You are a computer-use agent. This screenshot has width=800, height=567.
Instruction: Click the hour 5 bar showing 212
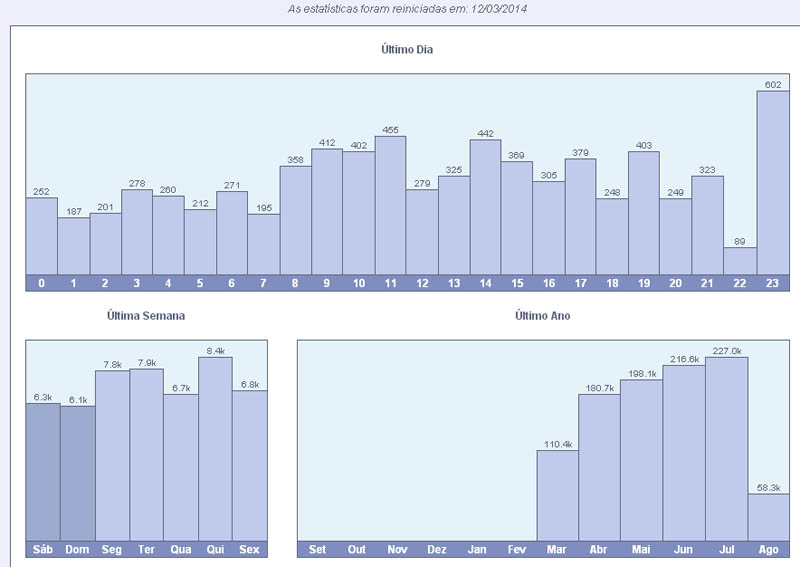pyautogui.click(x=201, y=242)
